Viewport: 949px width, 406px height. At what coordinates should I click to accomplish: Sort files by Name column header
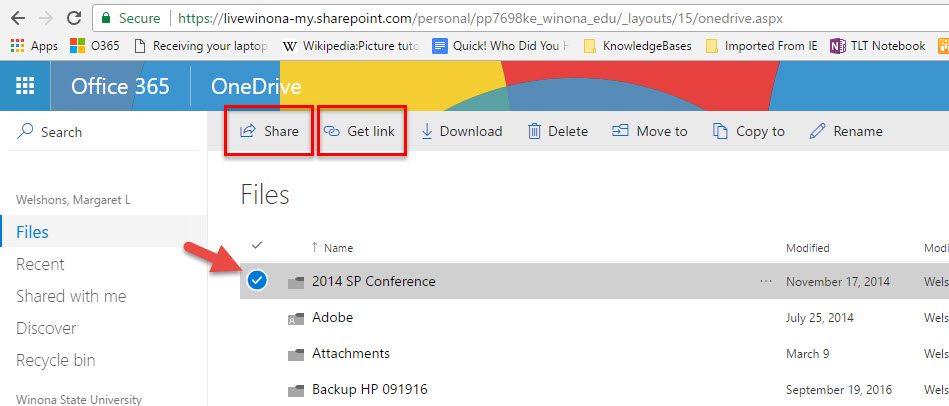click(338, 248)
